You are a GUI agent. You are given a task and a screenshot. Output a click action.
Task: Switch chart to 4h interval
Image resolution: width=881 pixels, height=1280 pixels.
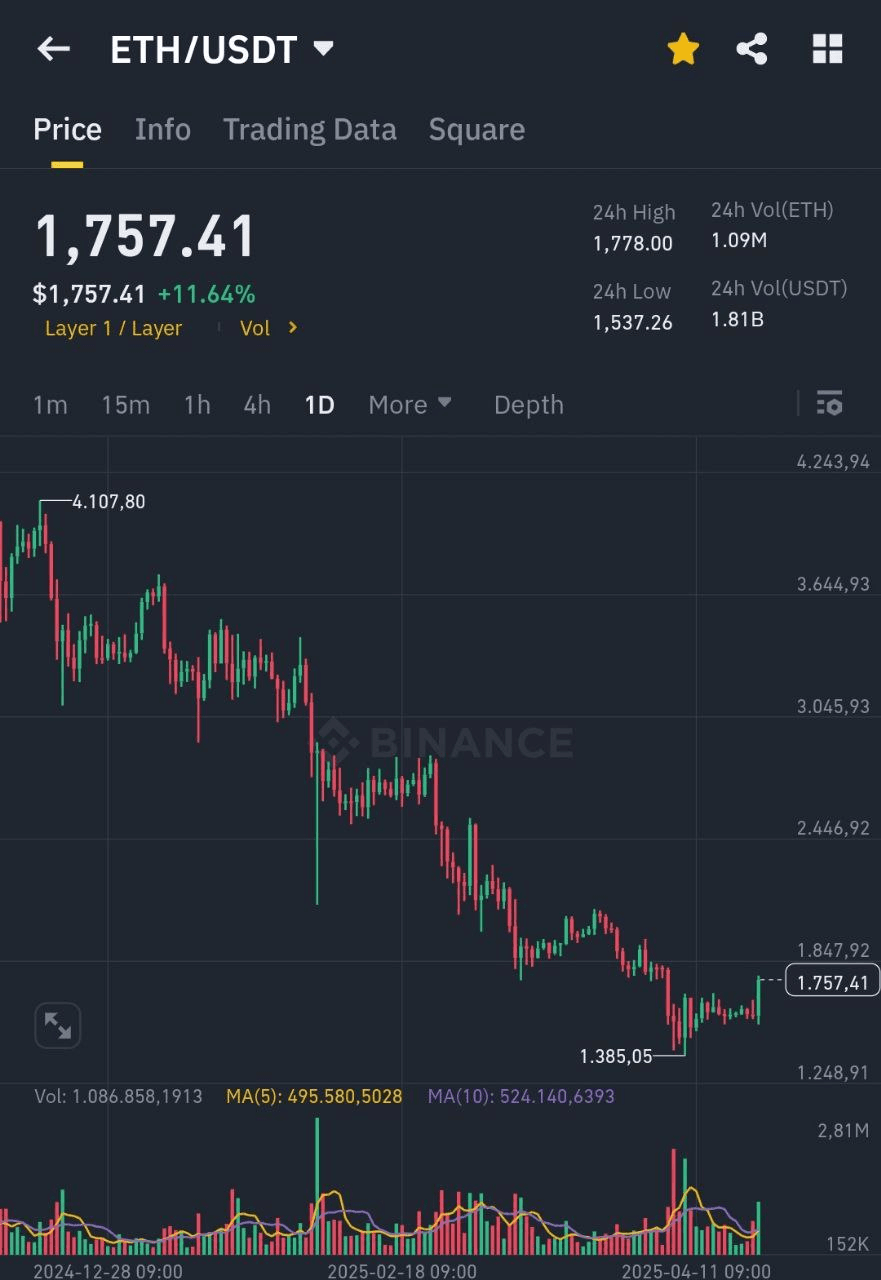pos(257,405)
